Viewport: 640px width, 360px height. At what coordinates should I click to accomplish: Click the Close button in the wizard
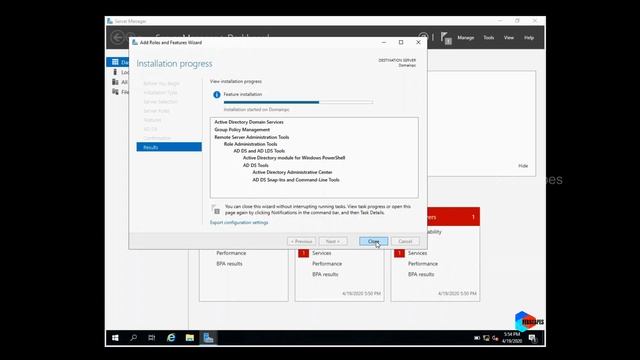coord(373,241)
